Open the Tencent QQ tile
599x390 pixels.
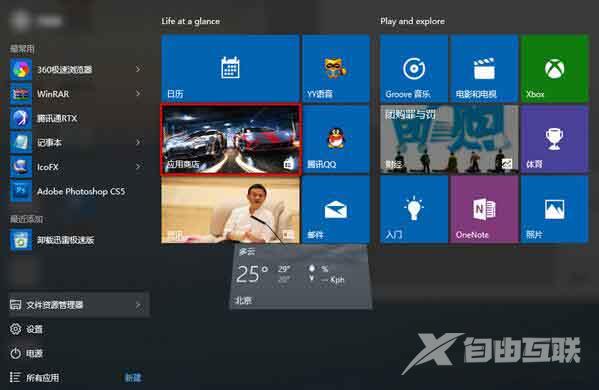[x=336, y=139]
